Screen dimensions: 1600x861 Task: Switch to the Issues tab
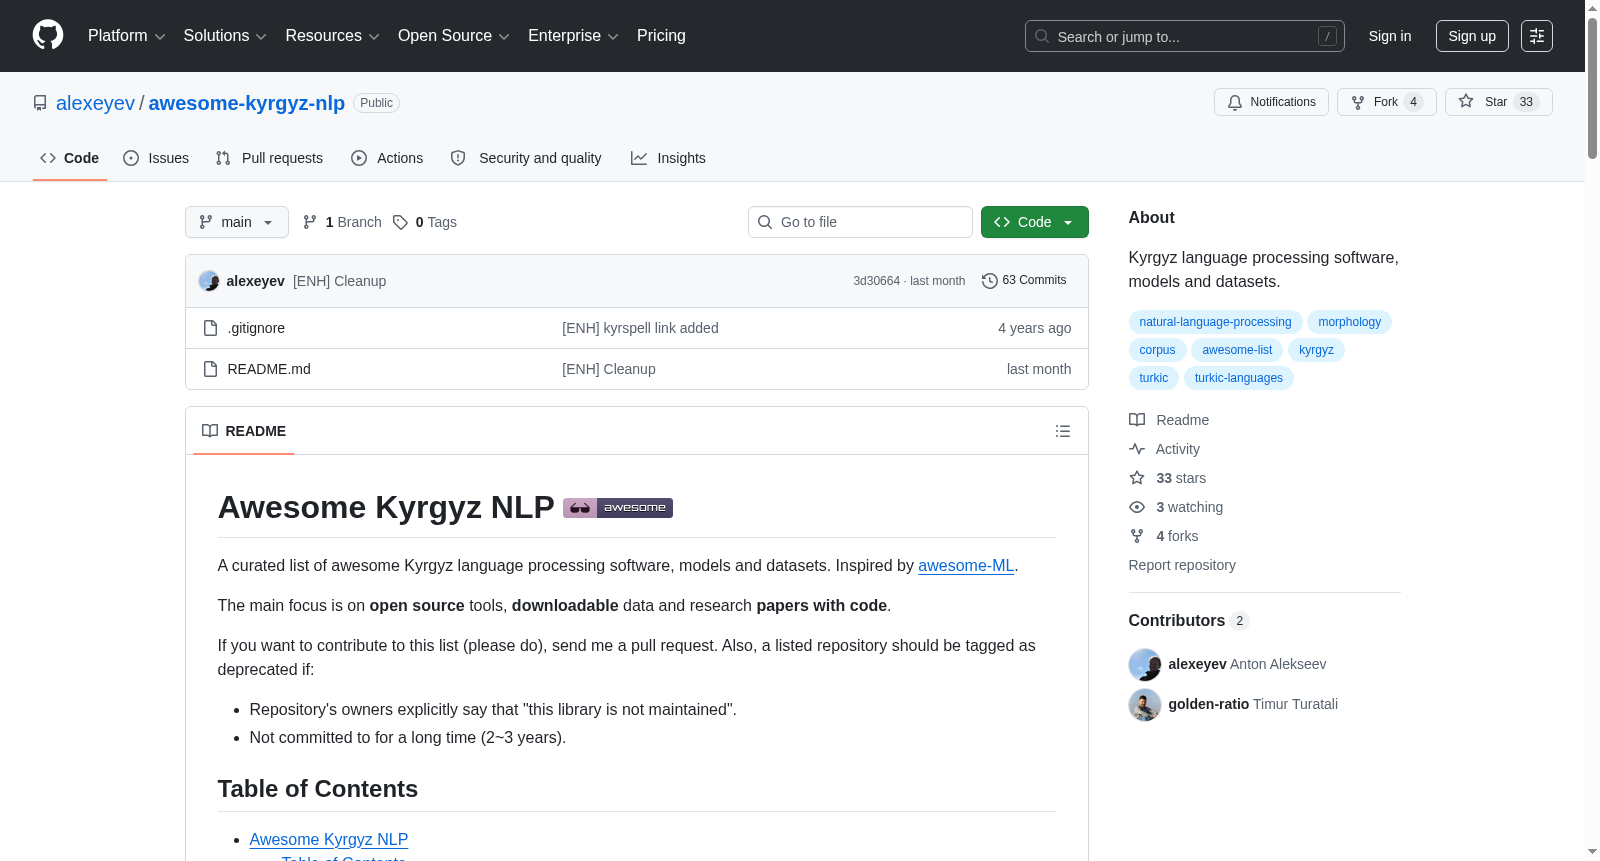tap(156, 158)
